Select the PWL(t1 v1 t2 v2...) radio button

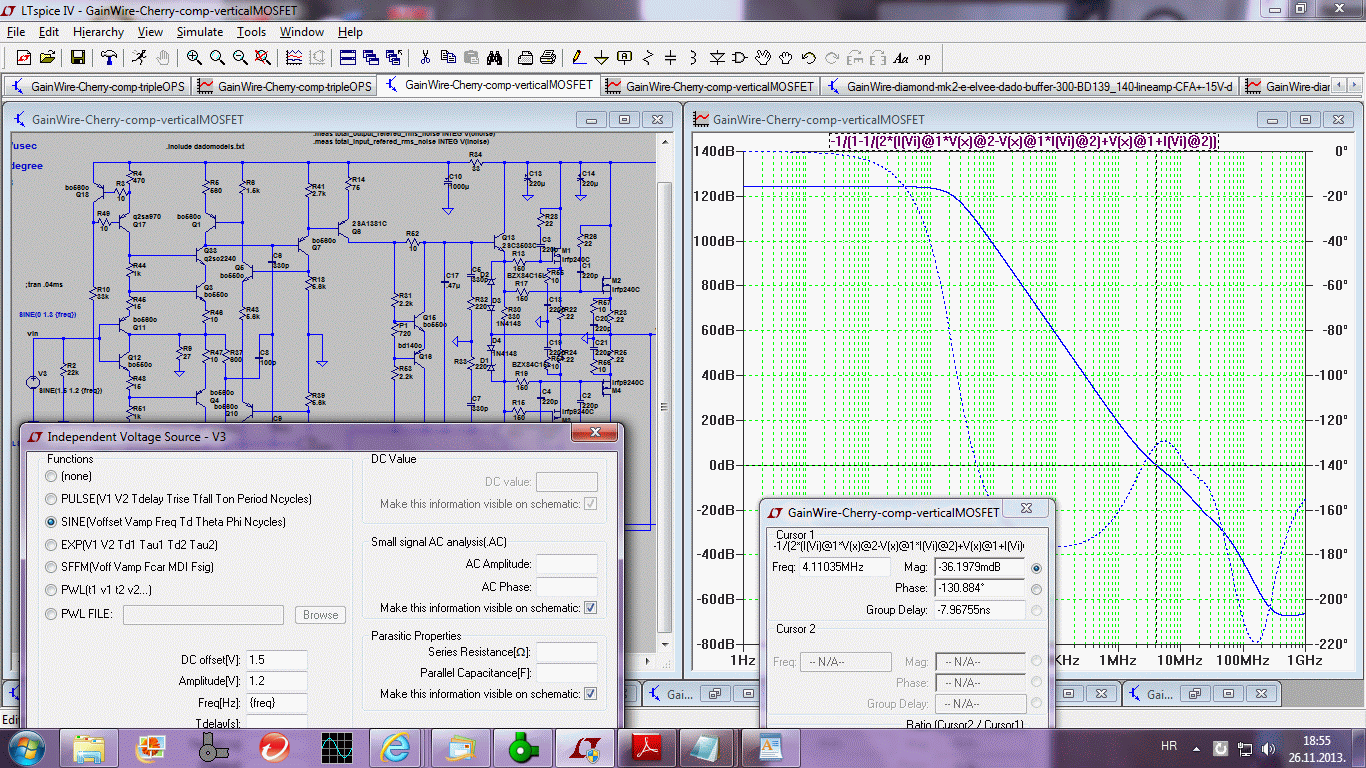click(x=51, y=590)
